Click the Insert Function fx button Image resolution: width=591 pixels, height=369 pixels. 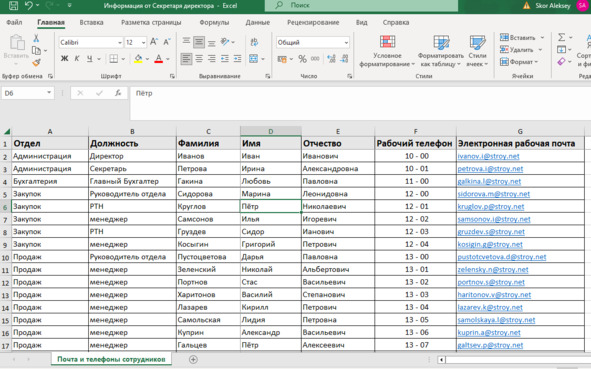(118, 93)
